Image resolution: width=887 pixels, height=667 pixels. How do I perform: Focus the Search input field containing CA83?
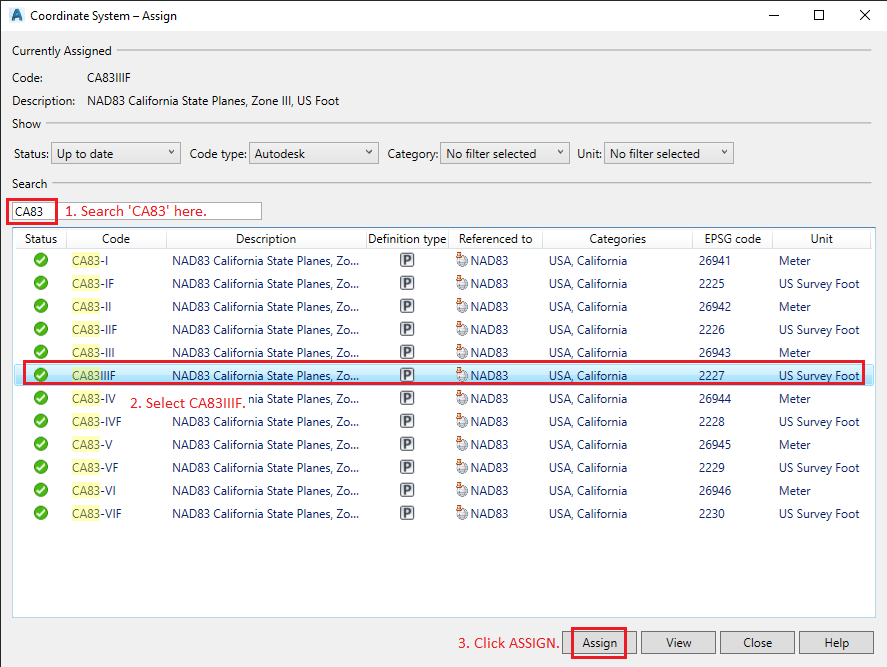[137, 211]
